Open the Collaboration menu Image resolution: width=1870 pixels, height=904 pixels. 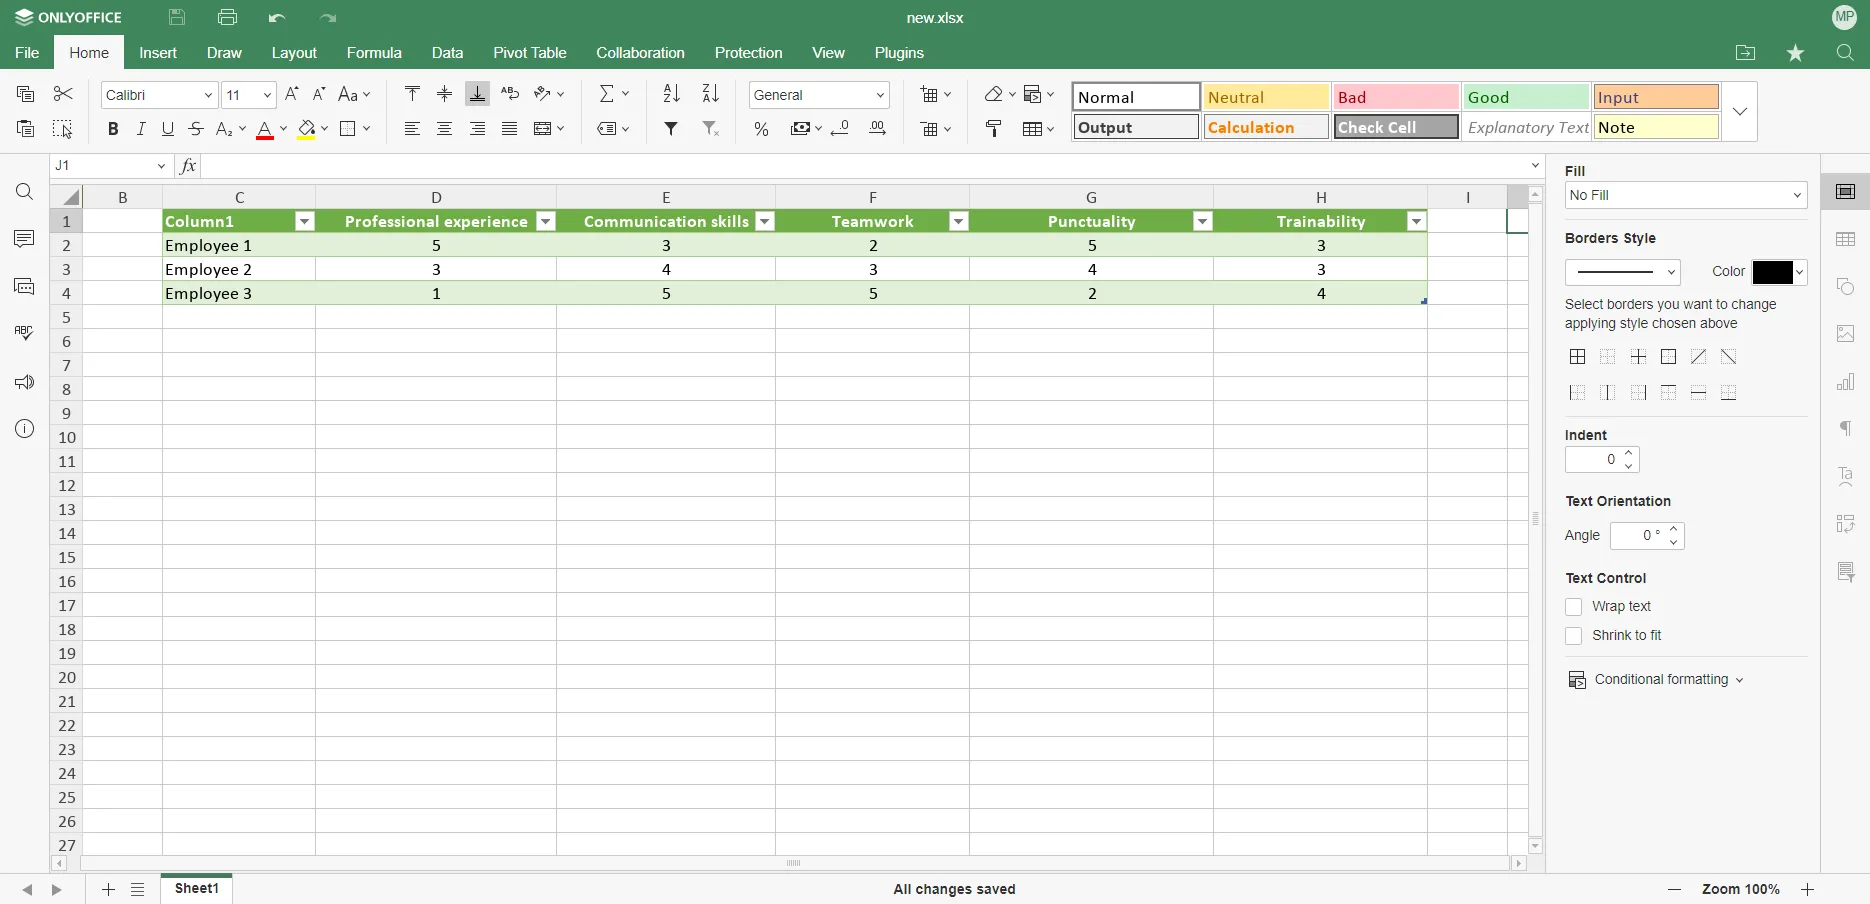(640, 53)
